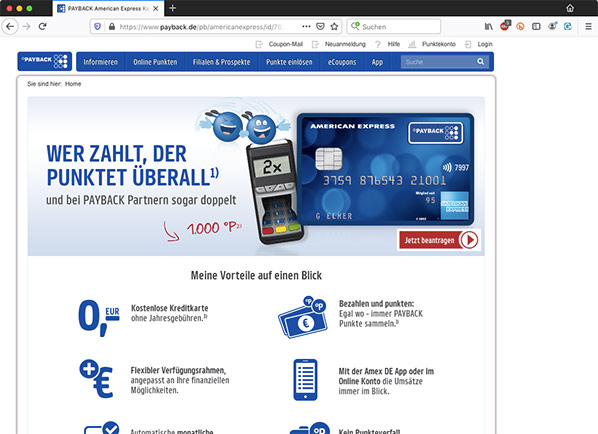Click the 0 EUR Kostenlose Kreditkarte icon
This screenshot has height=434, width=598.
click(x=98, y=317)
